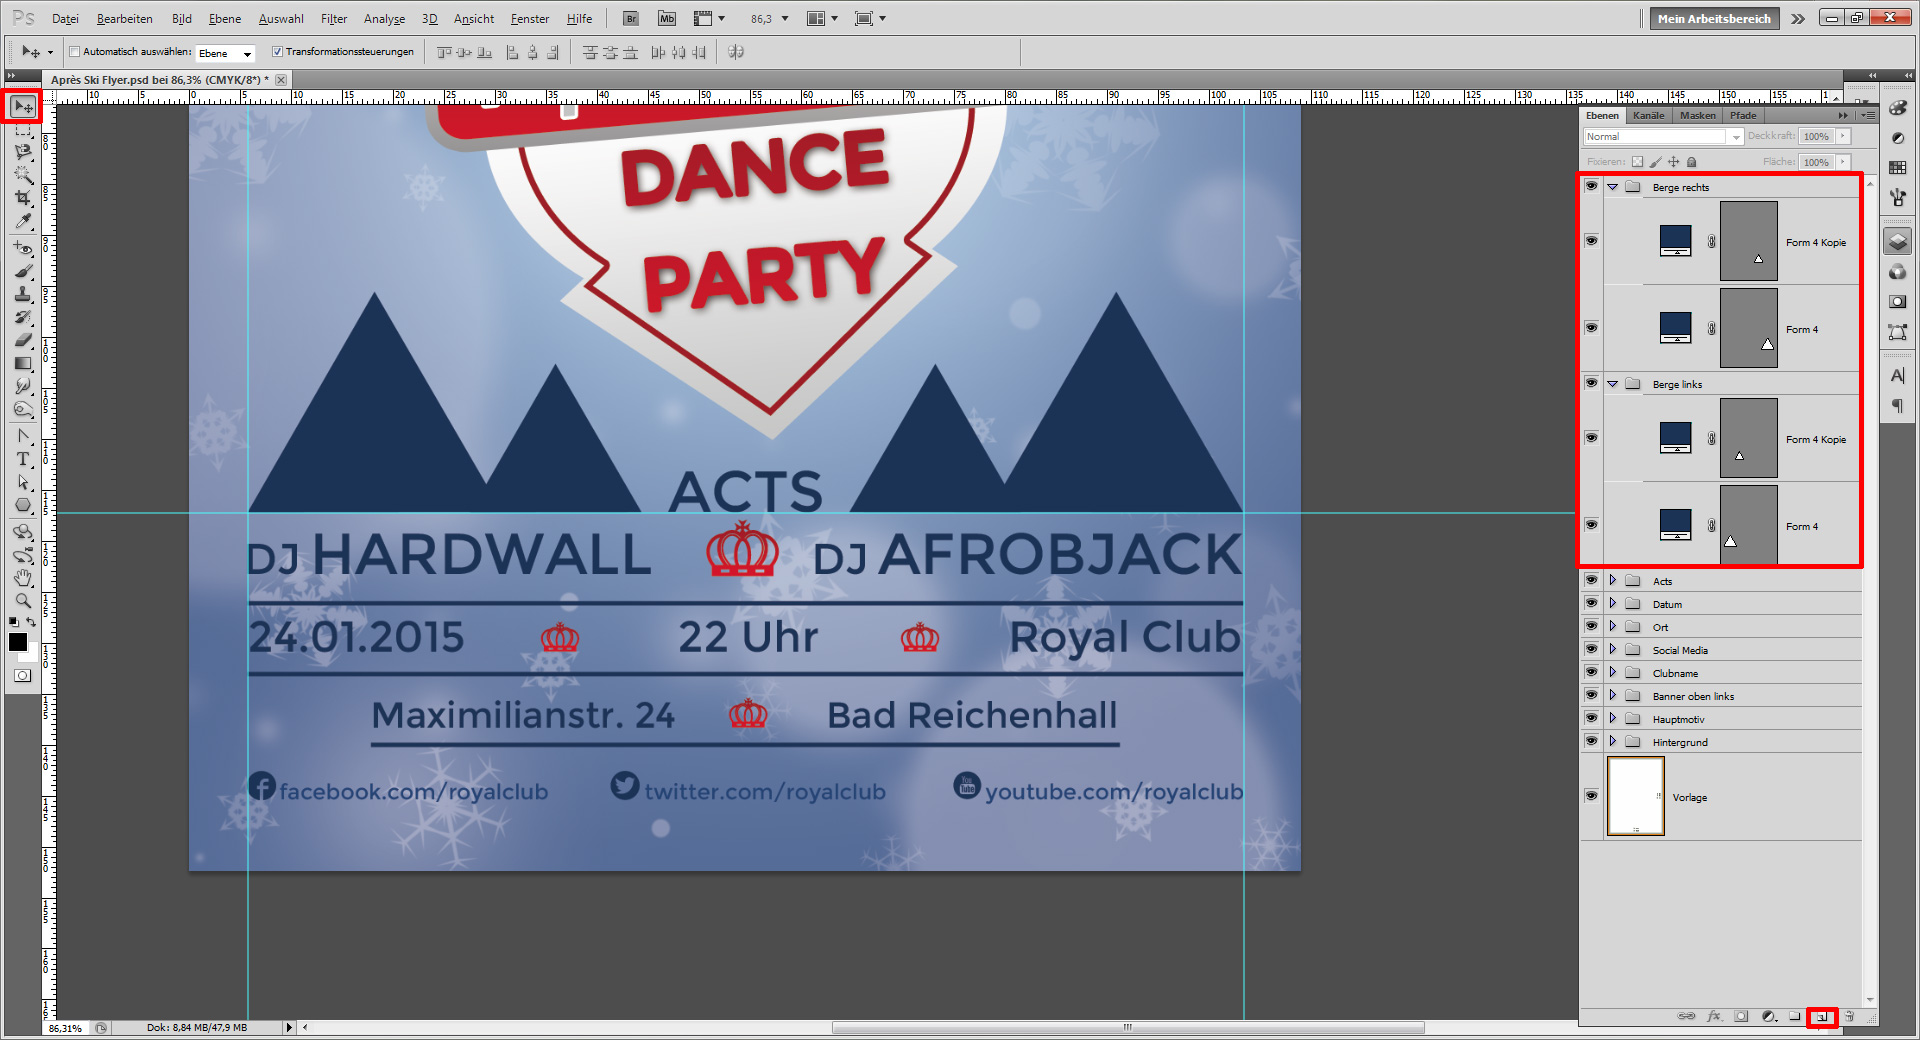This screenshot has height=1040, width=1920.
Task: Select the Horizontal Type tool
Action: click(x=22, y=459)
